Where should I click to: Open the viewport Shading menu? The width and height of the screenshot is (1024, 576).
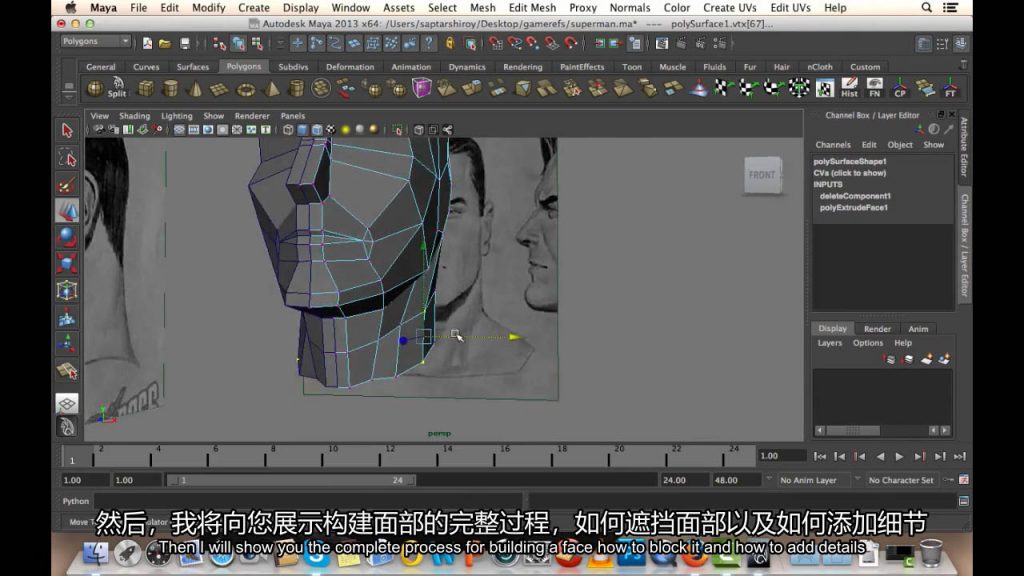135,116
